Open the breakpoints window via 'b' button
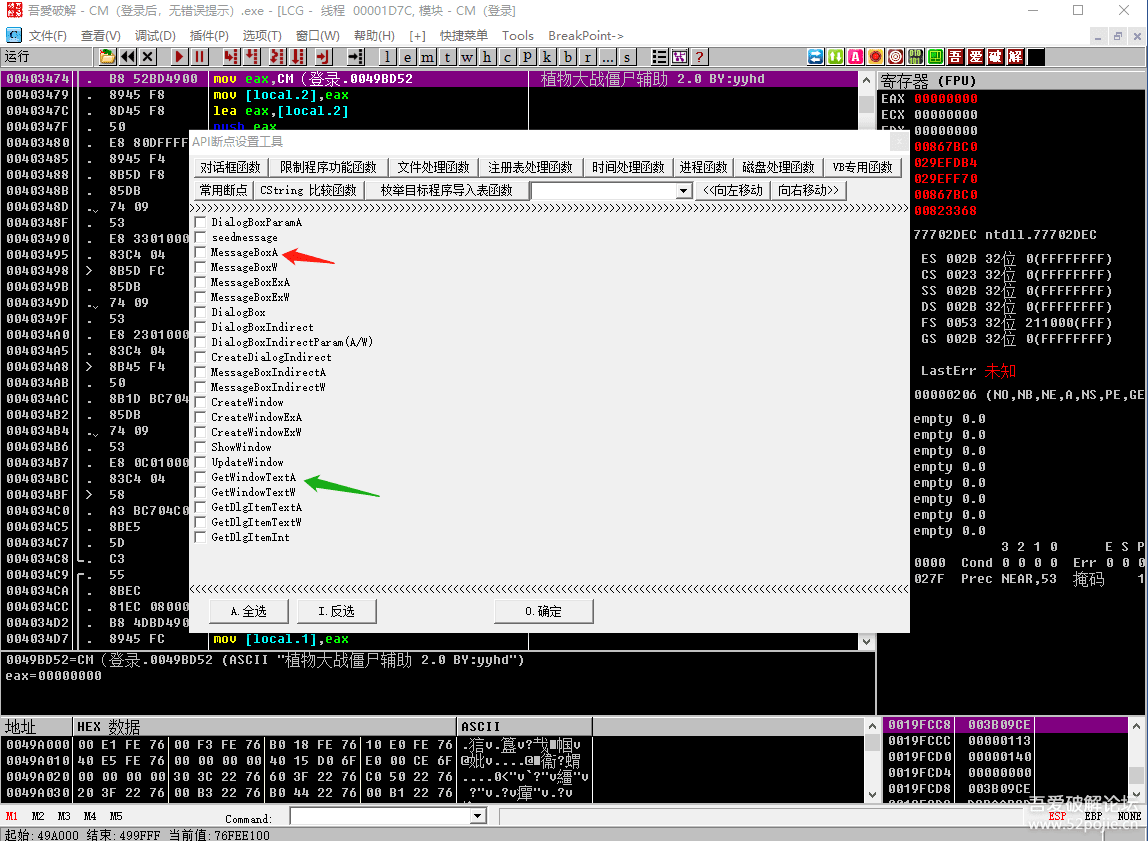The image size is (1148, 841). [x=568, y=57]
